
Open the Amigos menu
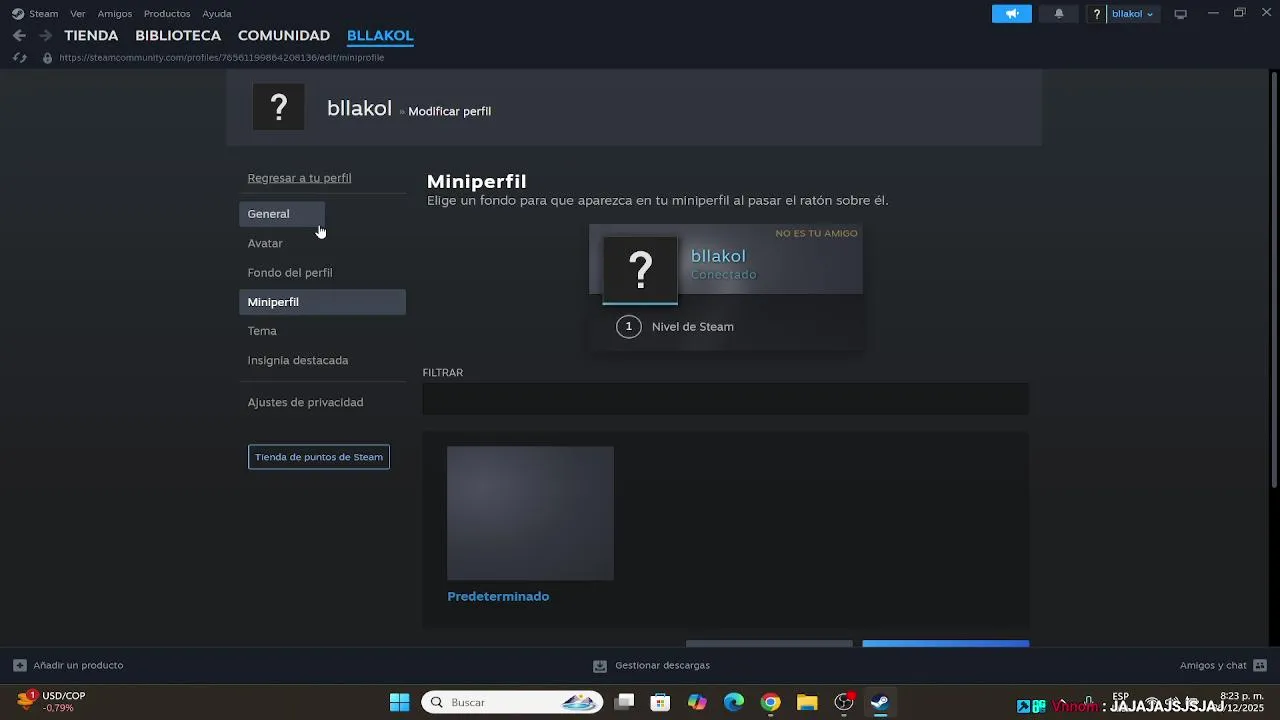[x=115, y=14]
